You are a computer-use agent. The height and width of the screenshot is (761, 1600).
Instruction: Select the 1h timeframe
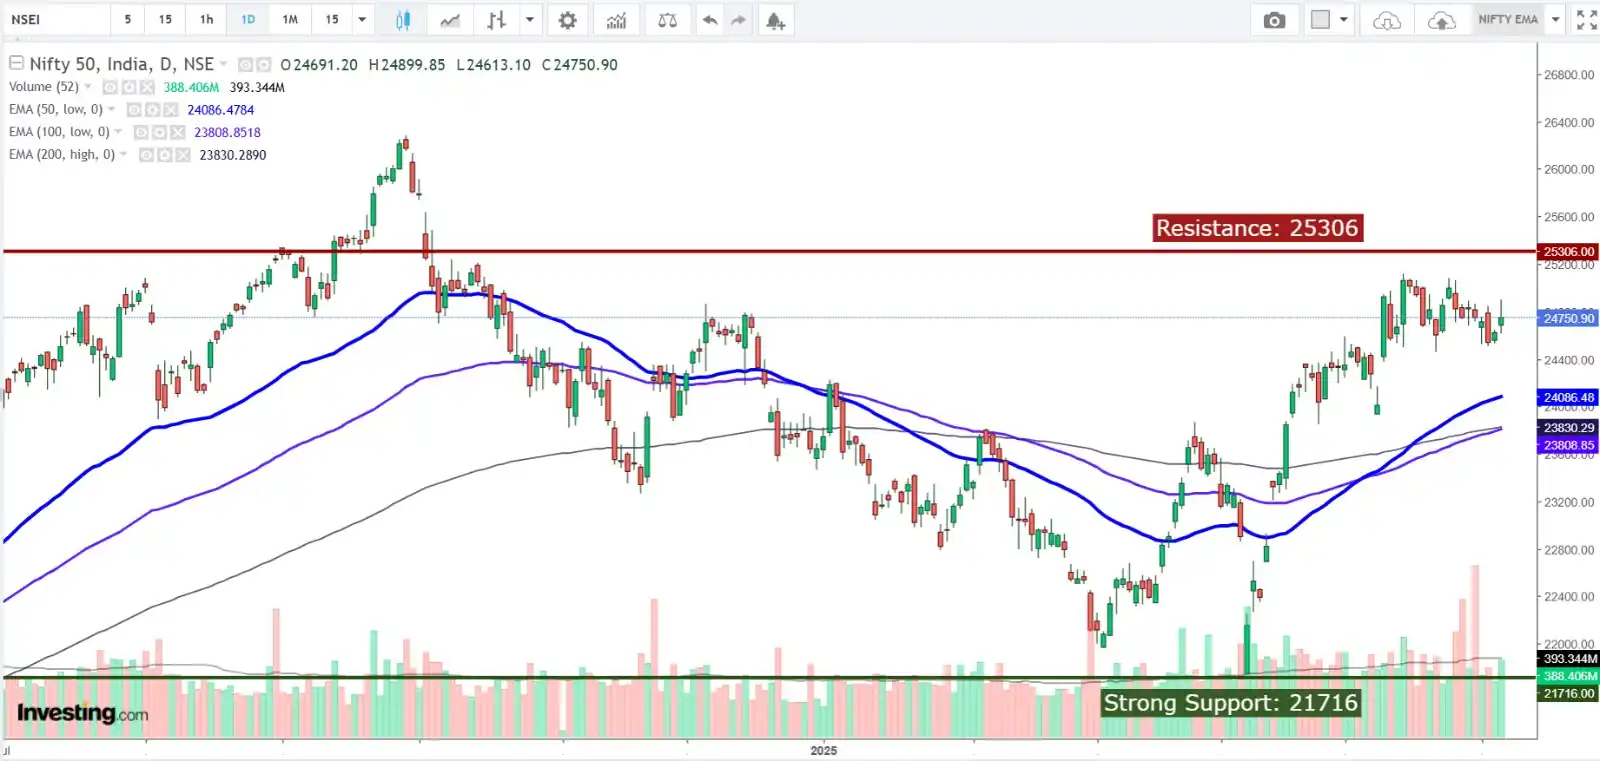206,20
